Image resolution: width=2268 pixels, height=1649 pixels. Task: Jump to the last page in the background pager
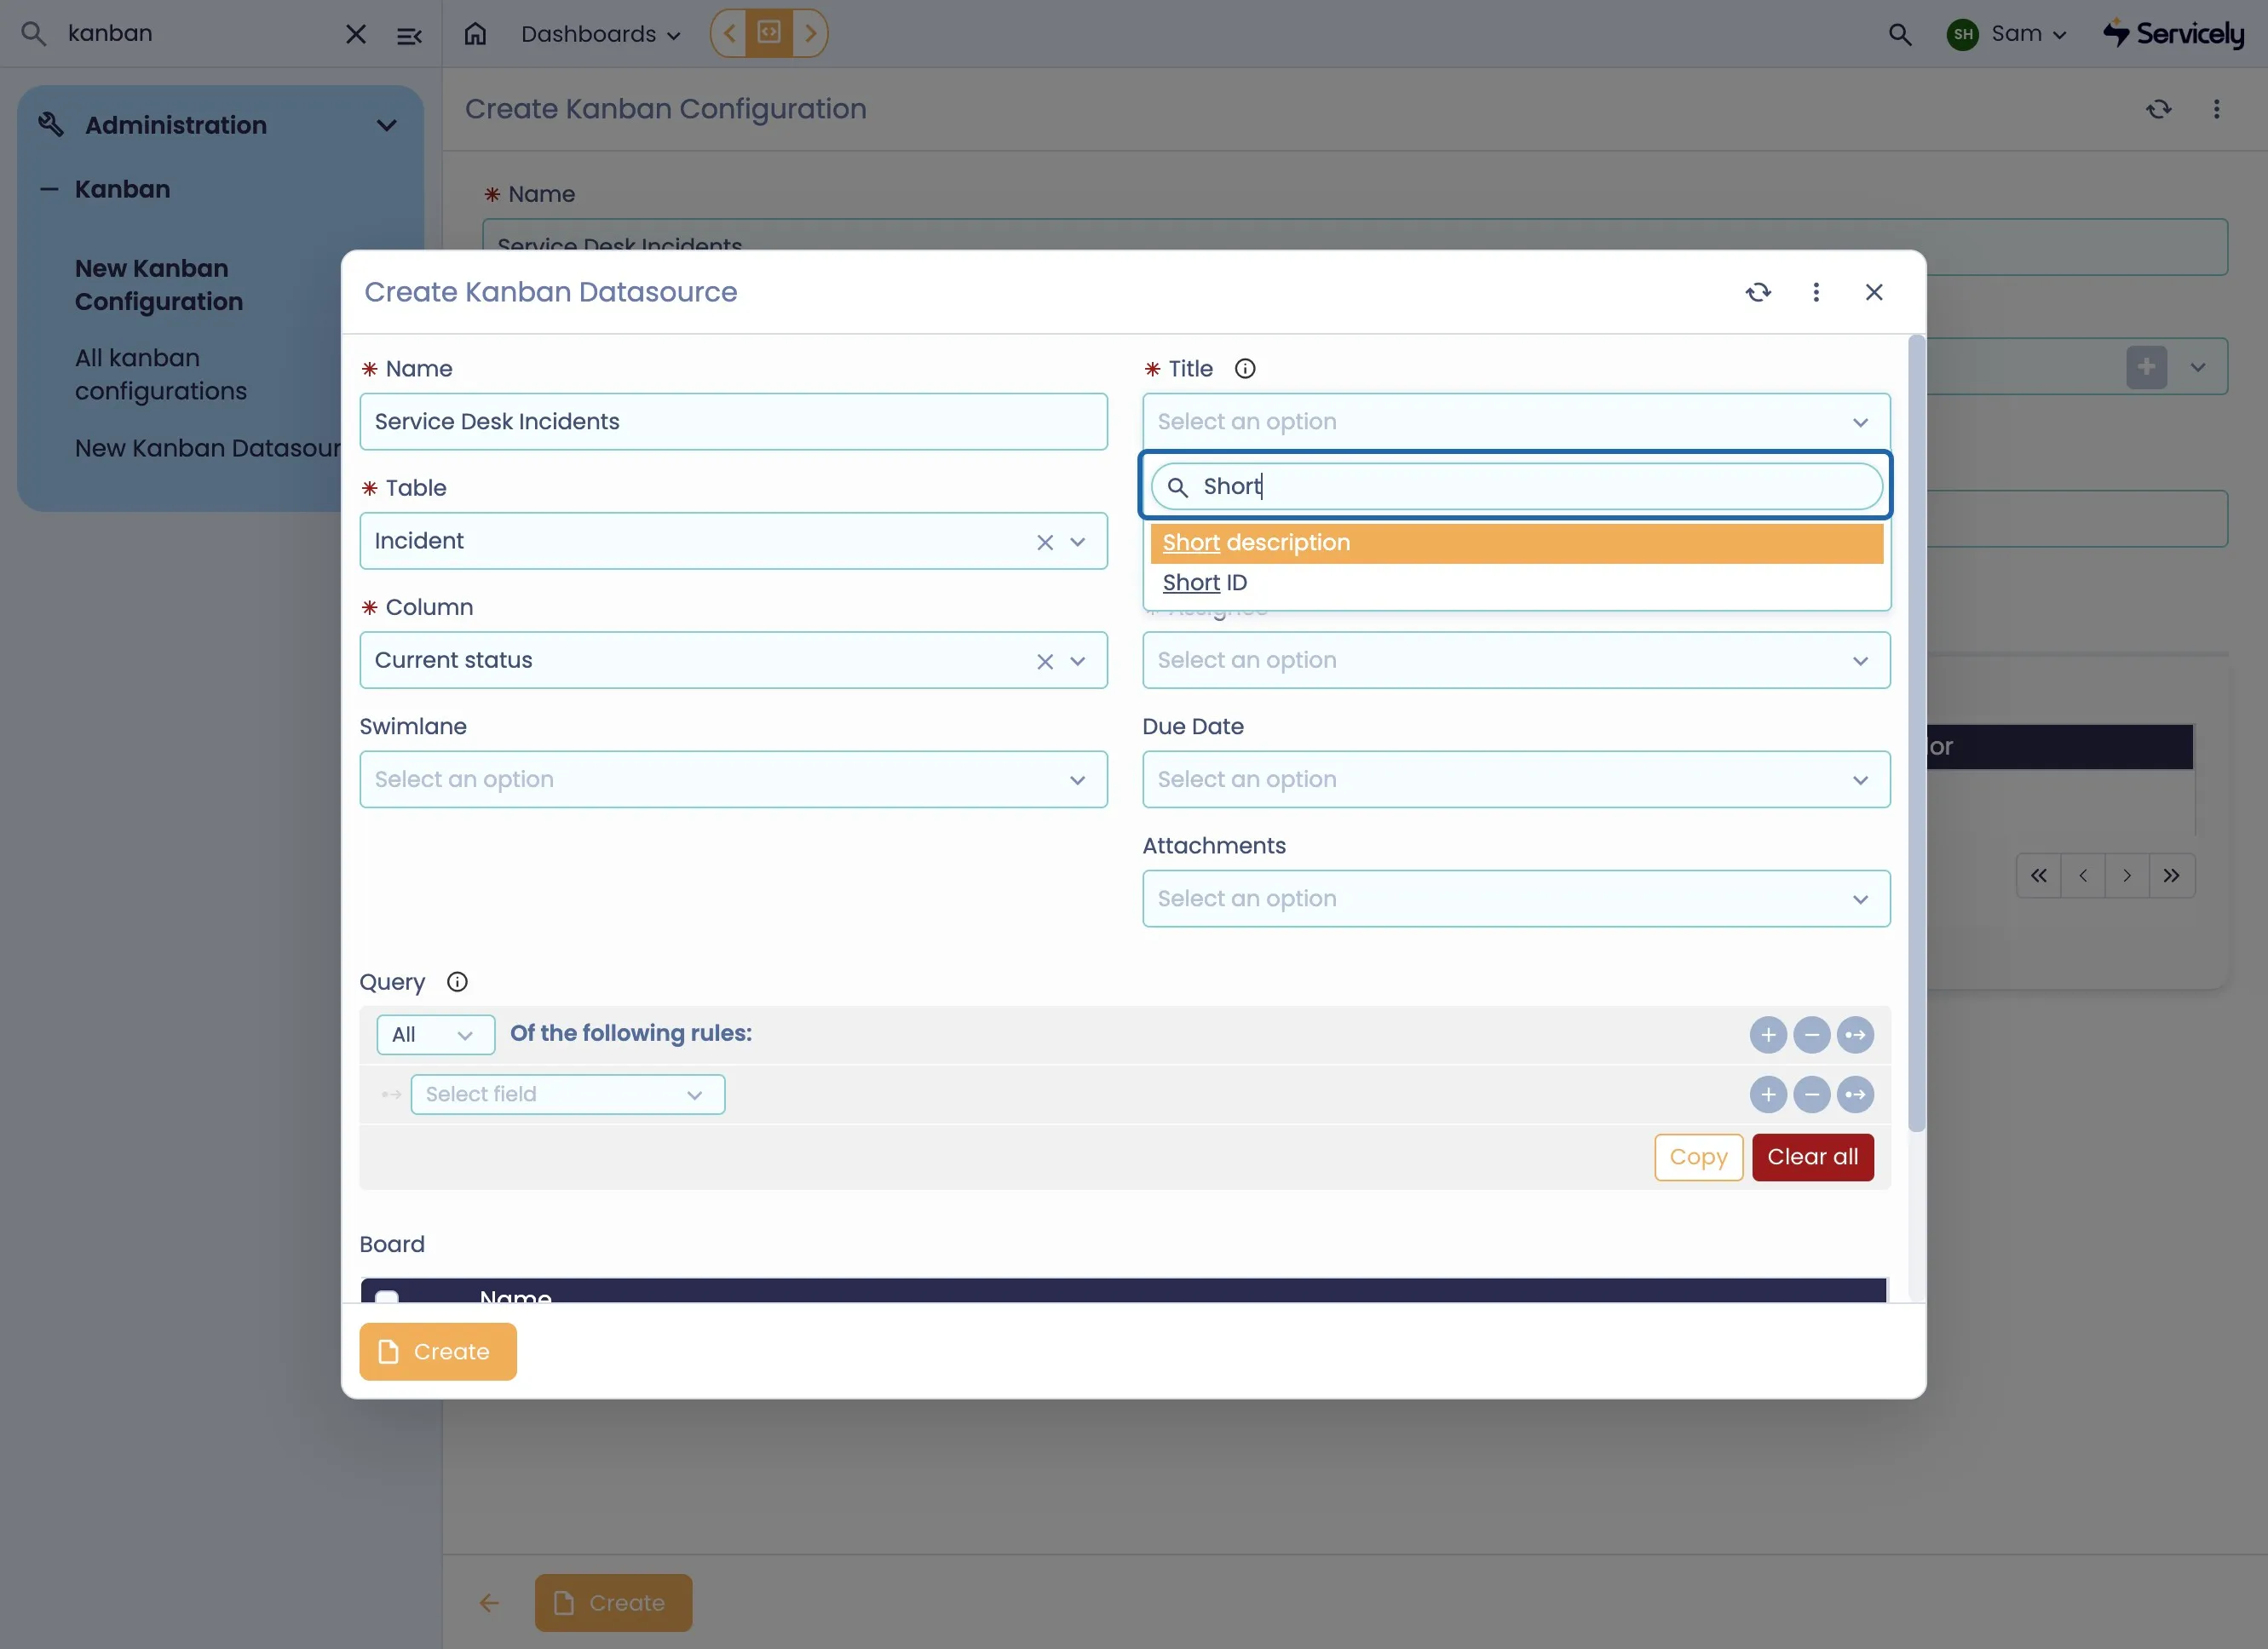tap(2172, 876)
